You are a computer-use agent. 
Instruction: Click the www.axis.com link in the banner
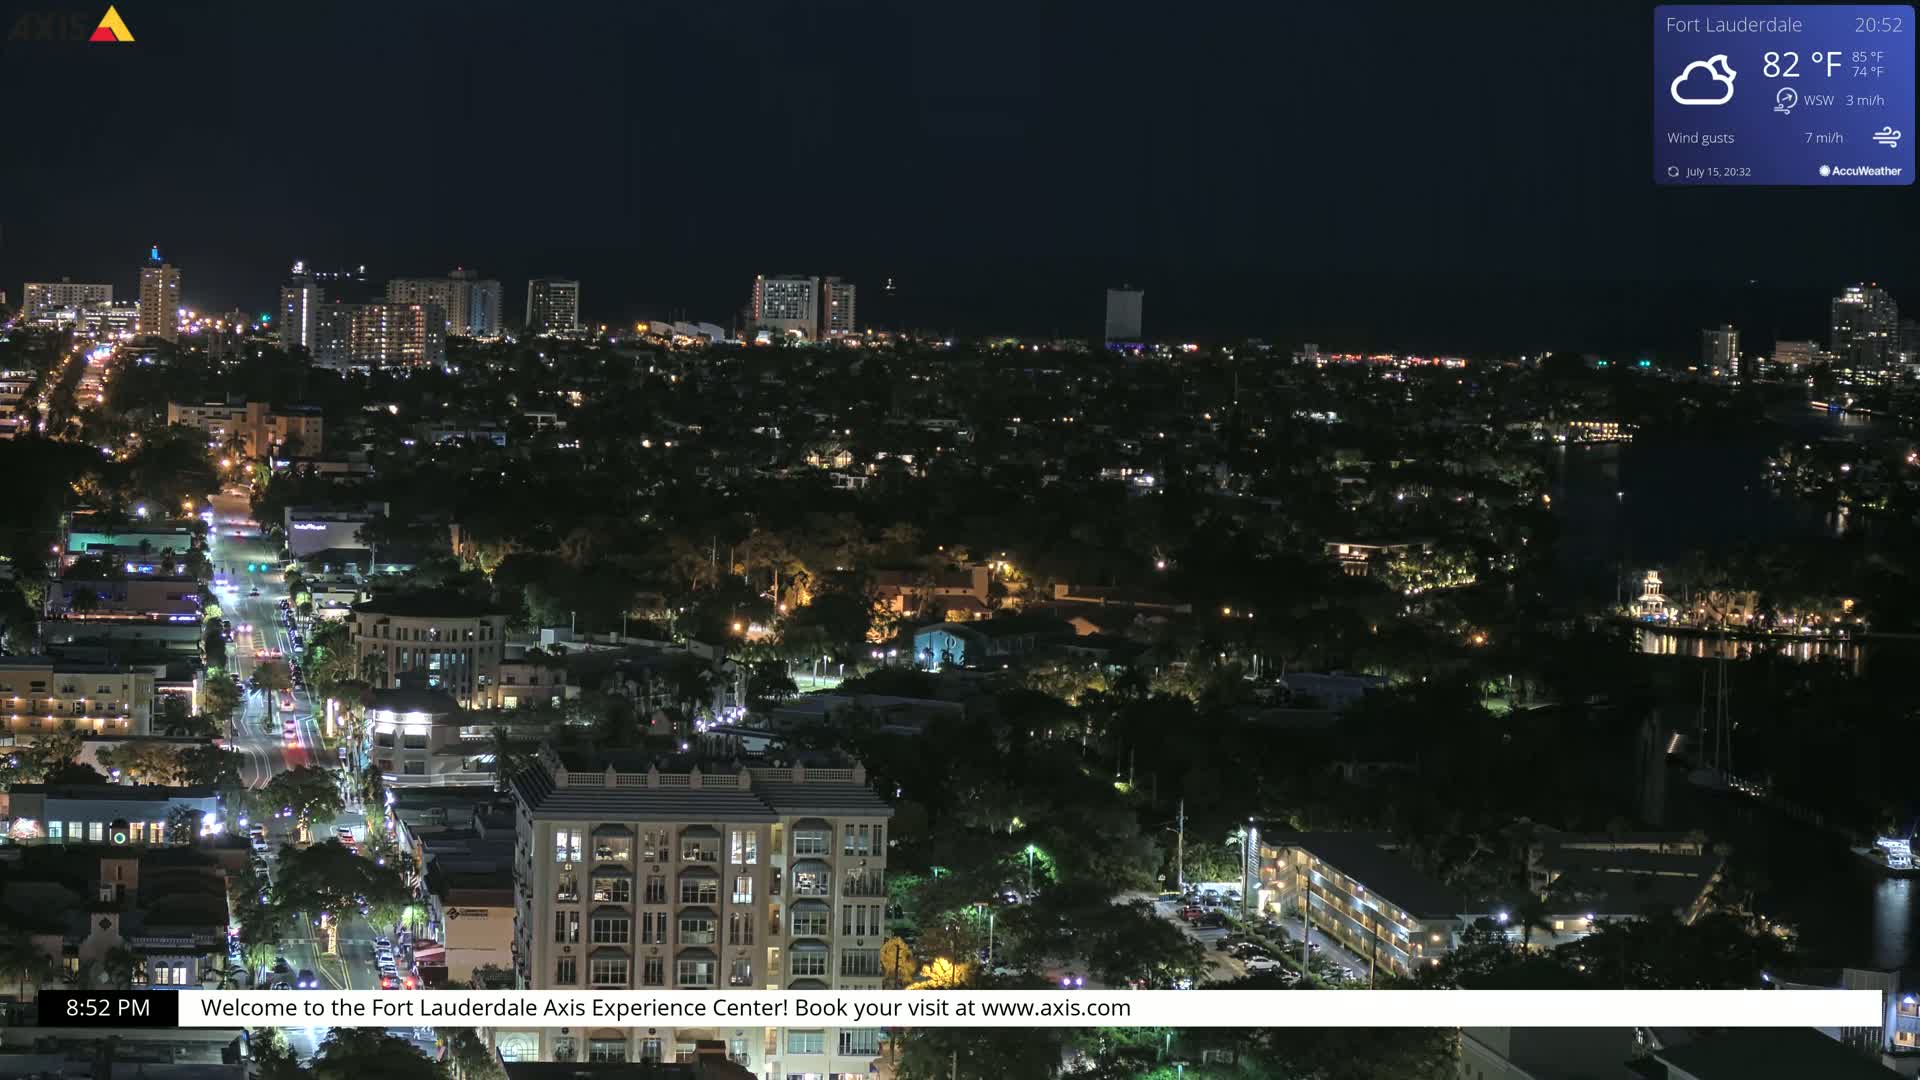pyautogui.click(x=1055, y=1008)
